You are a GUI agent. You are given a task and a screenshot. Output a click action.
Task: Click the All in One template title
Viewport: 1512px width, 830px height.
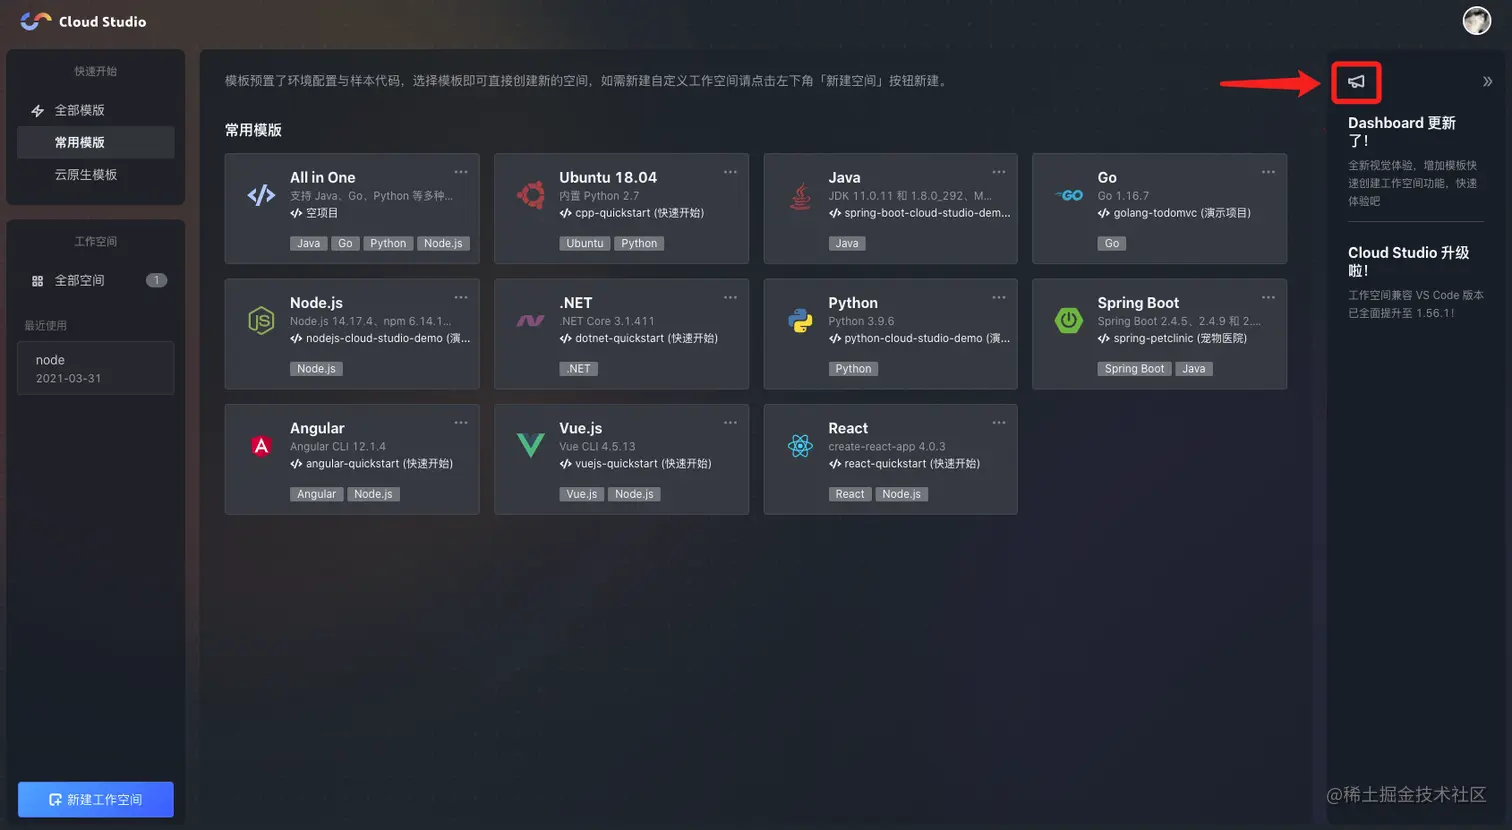click(x=322, y=177)
